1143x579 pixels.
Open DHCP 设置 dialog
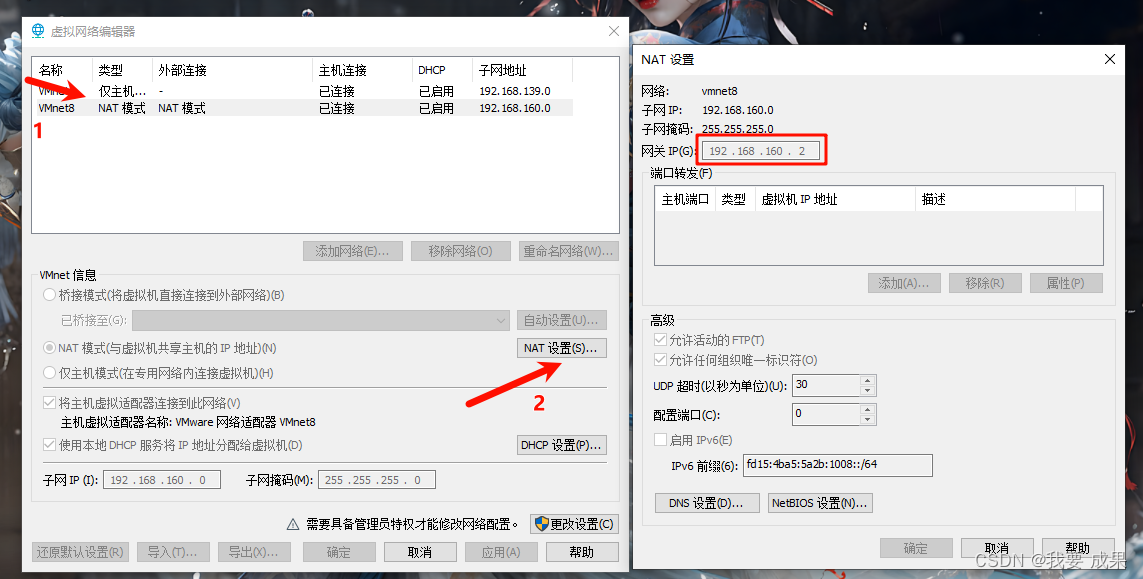tap(561, 445)
